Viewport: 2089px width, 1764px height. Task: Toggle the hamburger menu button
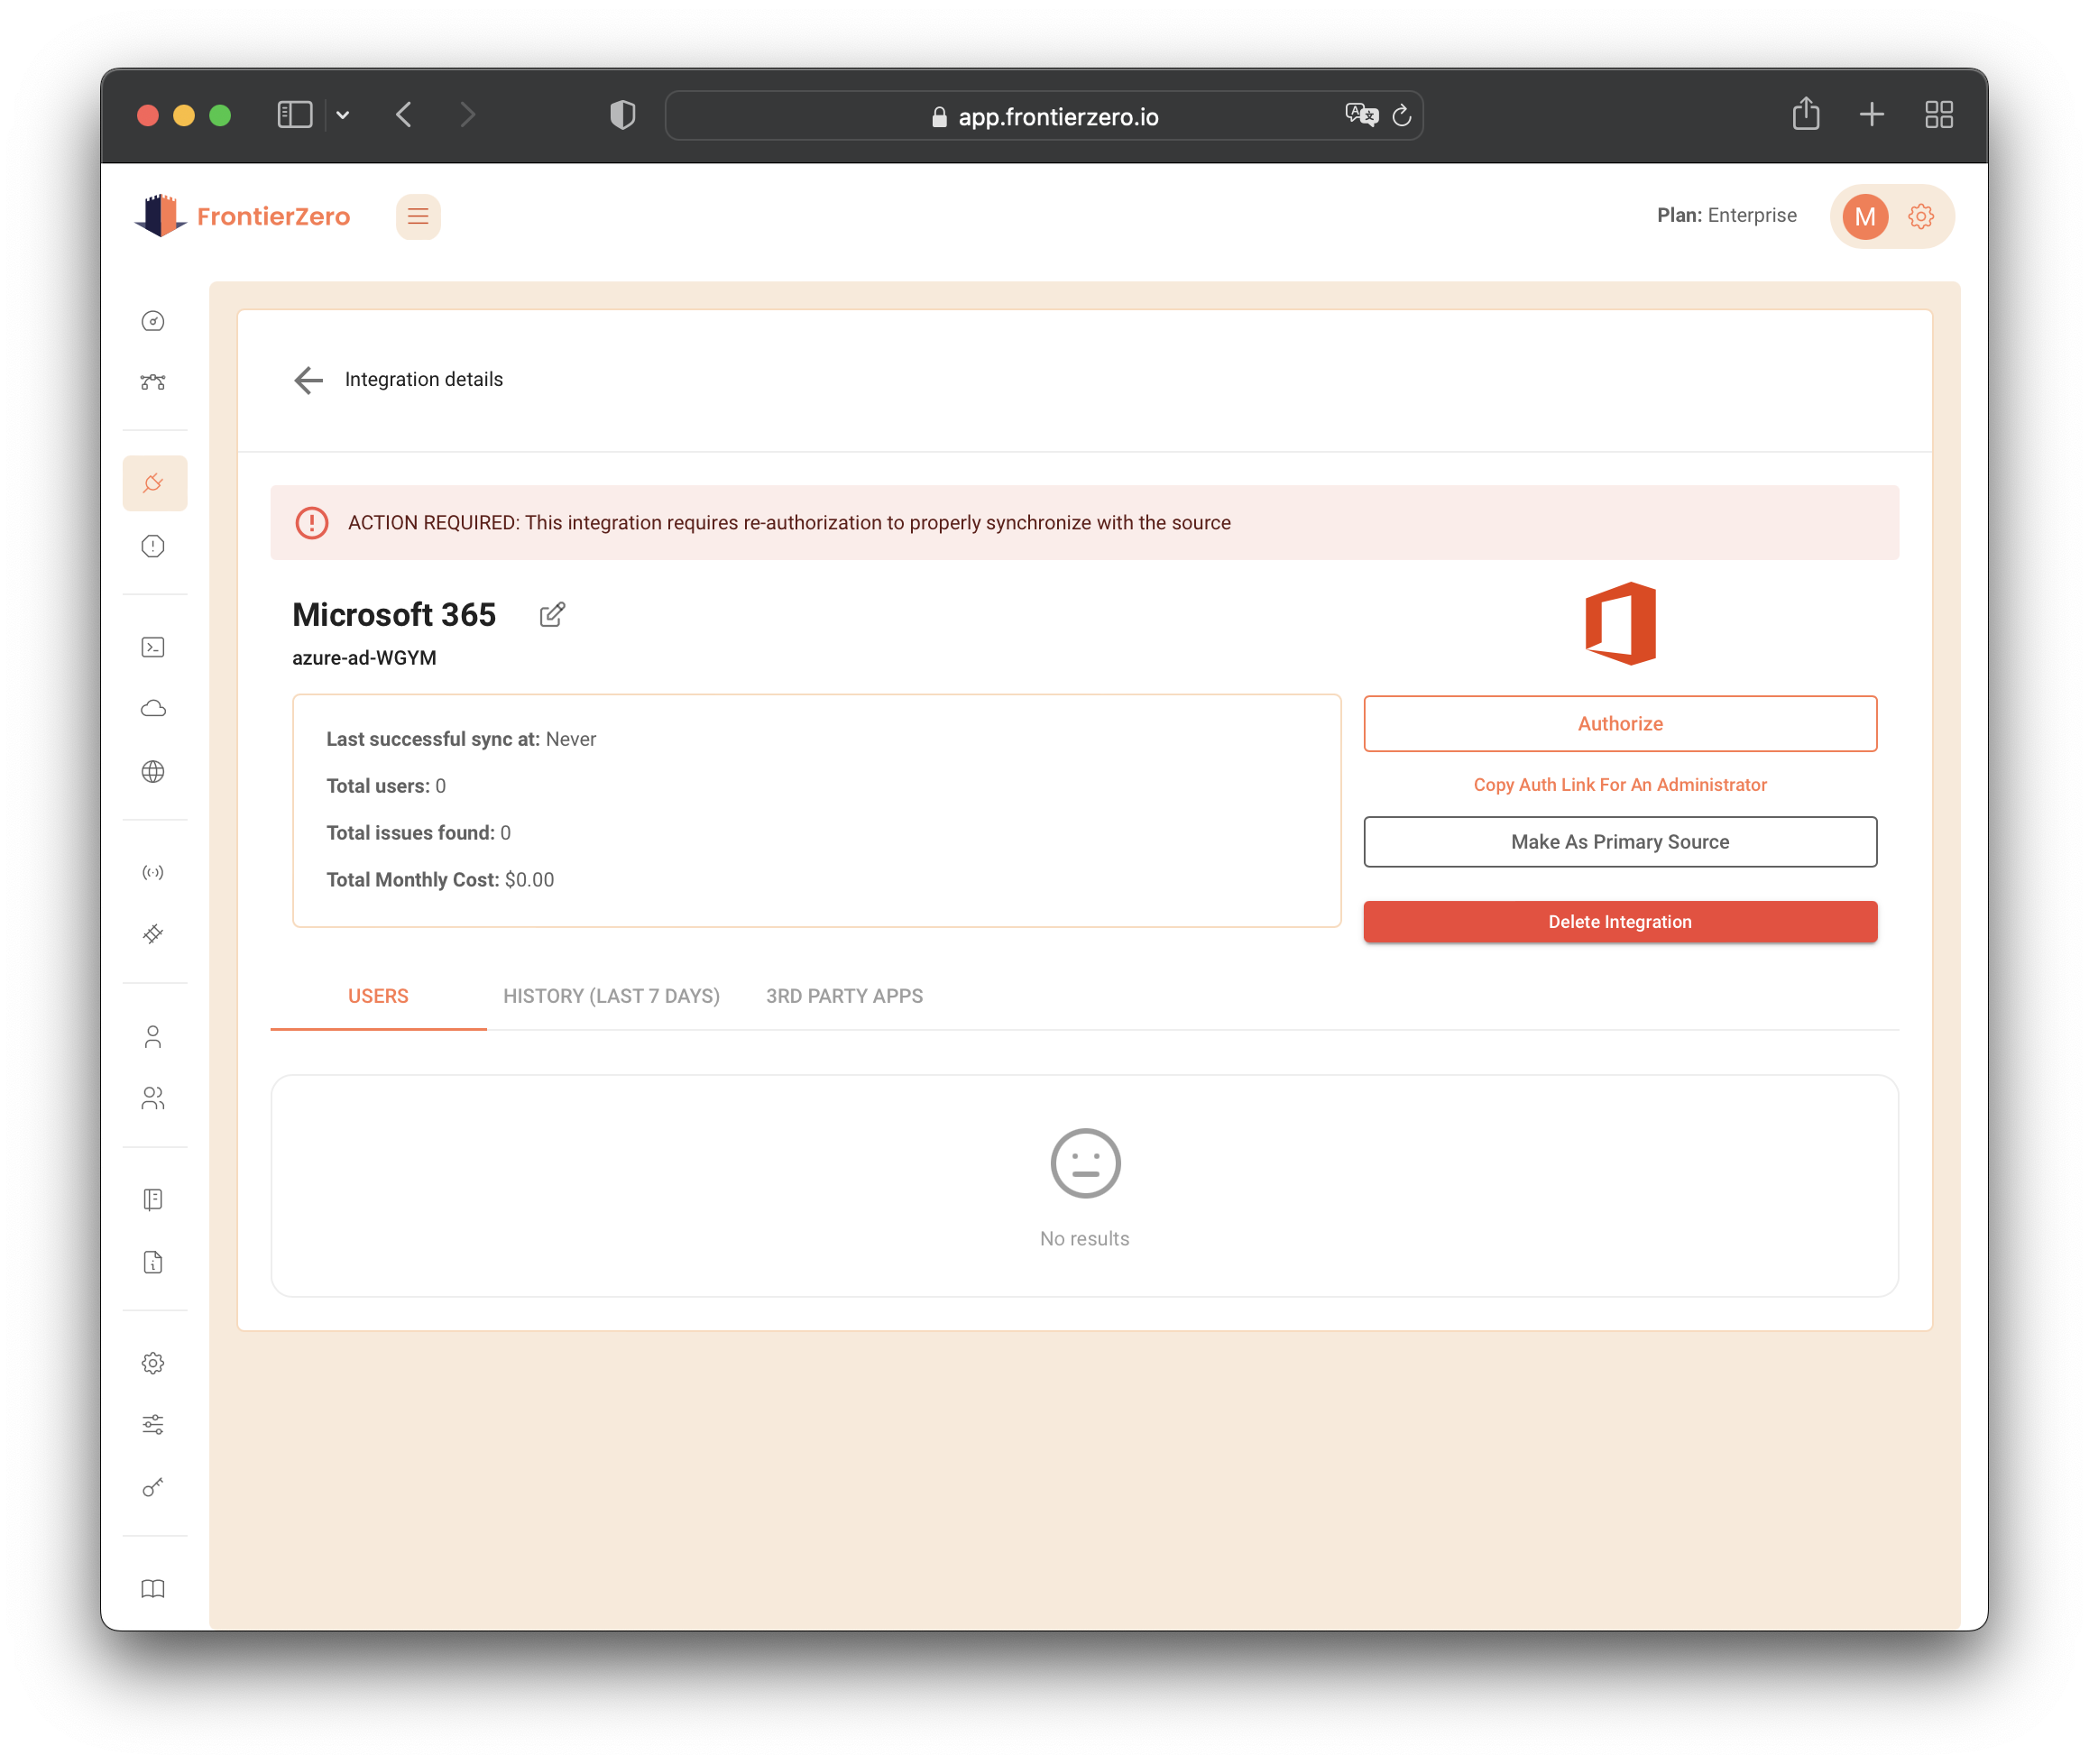[418, 217]
